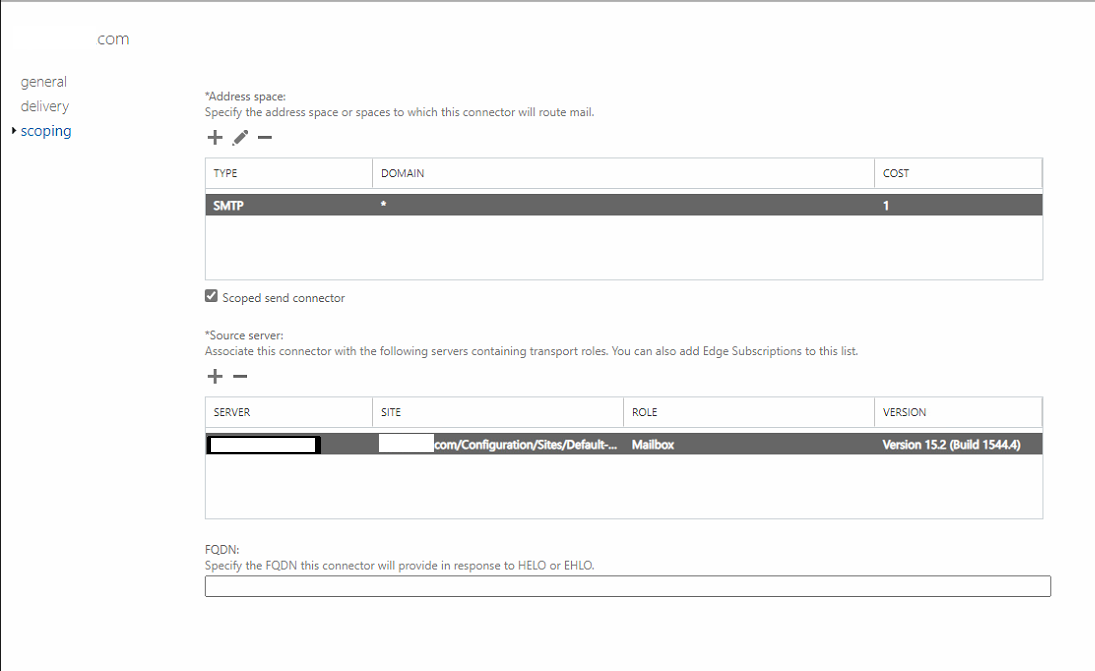Collapse the scoping section disclosure triangle

(x=14, y=130)
